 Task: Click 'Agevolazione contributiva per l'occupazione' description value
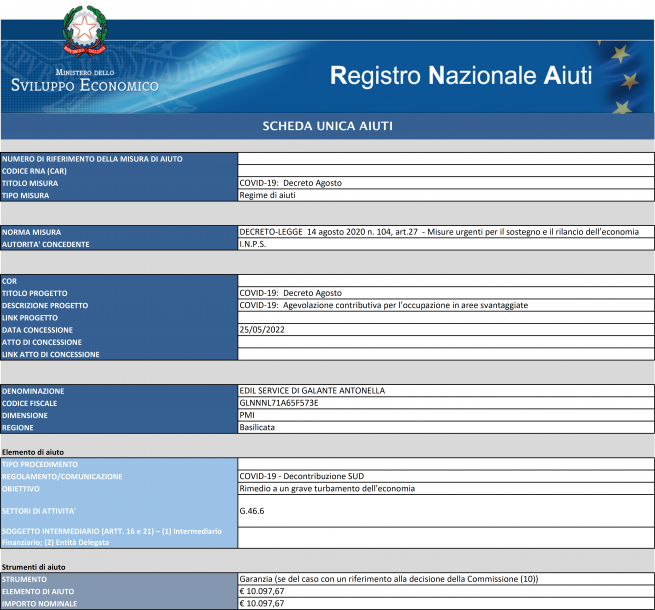tap(383, 305)
